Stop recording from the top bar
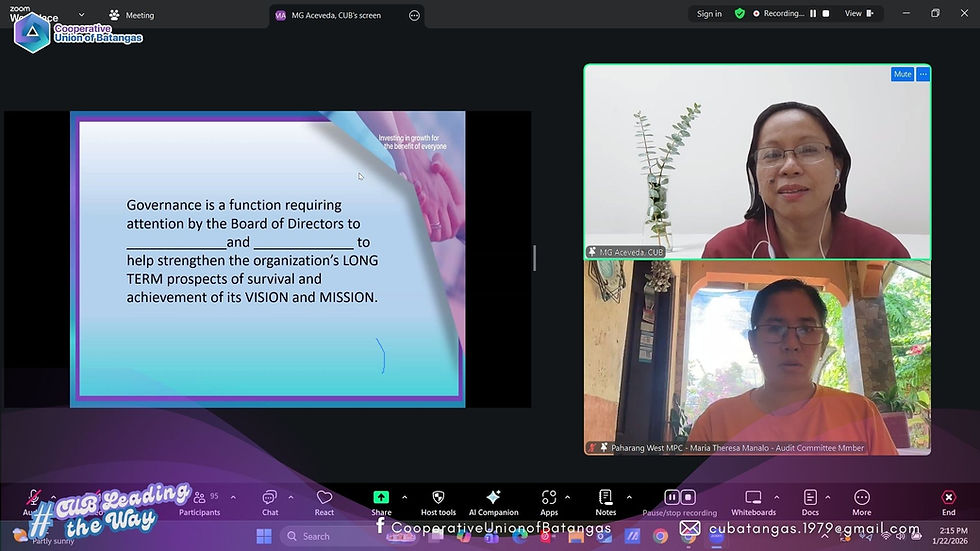The width and height of the screenshot is (980, 551). pos(826,14)
